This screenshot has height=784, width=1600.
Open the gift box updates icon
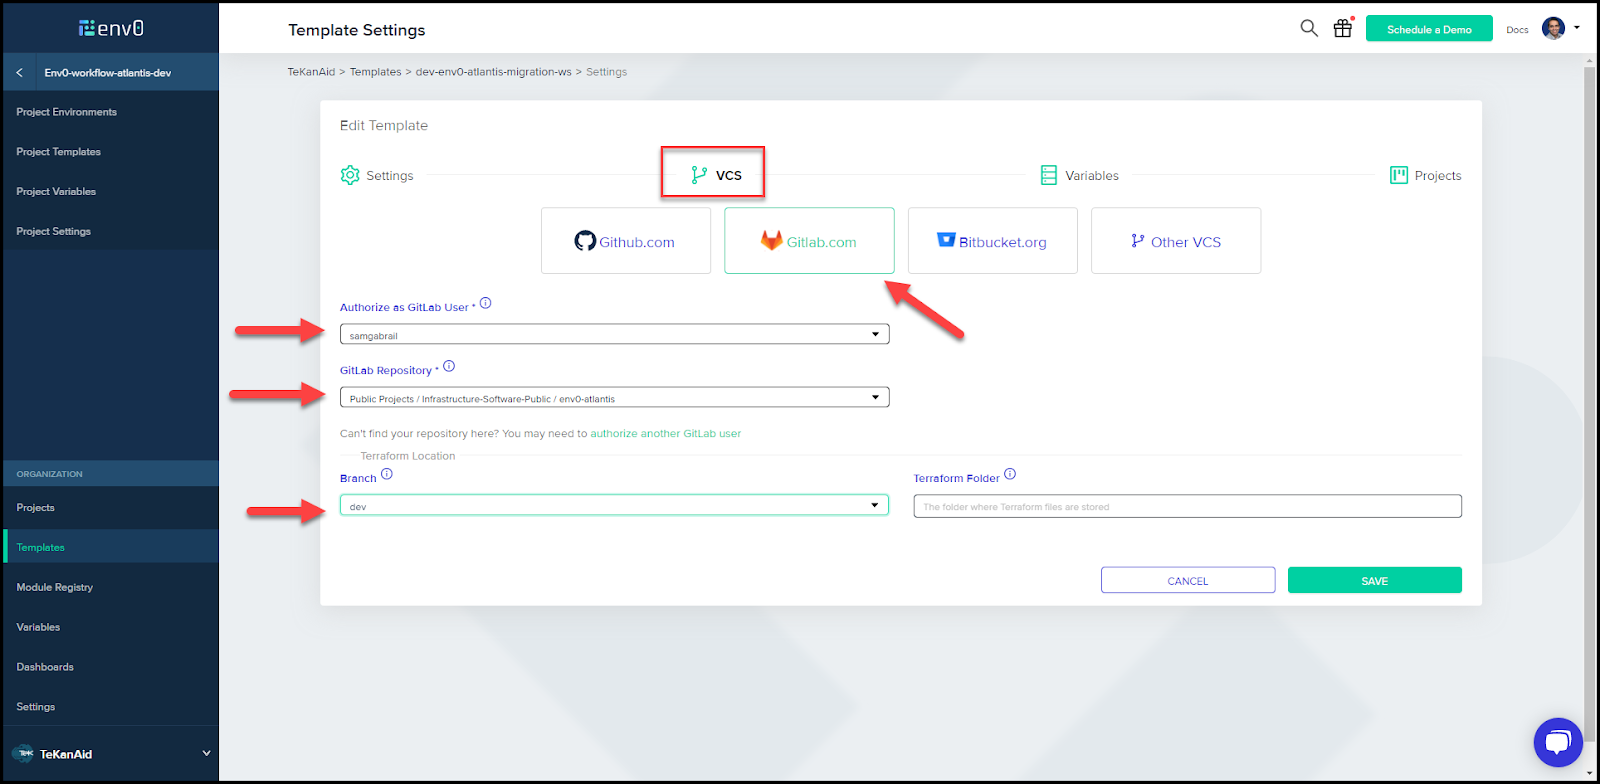[x=1343, y=28]
